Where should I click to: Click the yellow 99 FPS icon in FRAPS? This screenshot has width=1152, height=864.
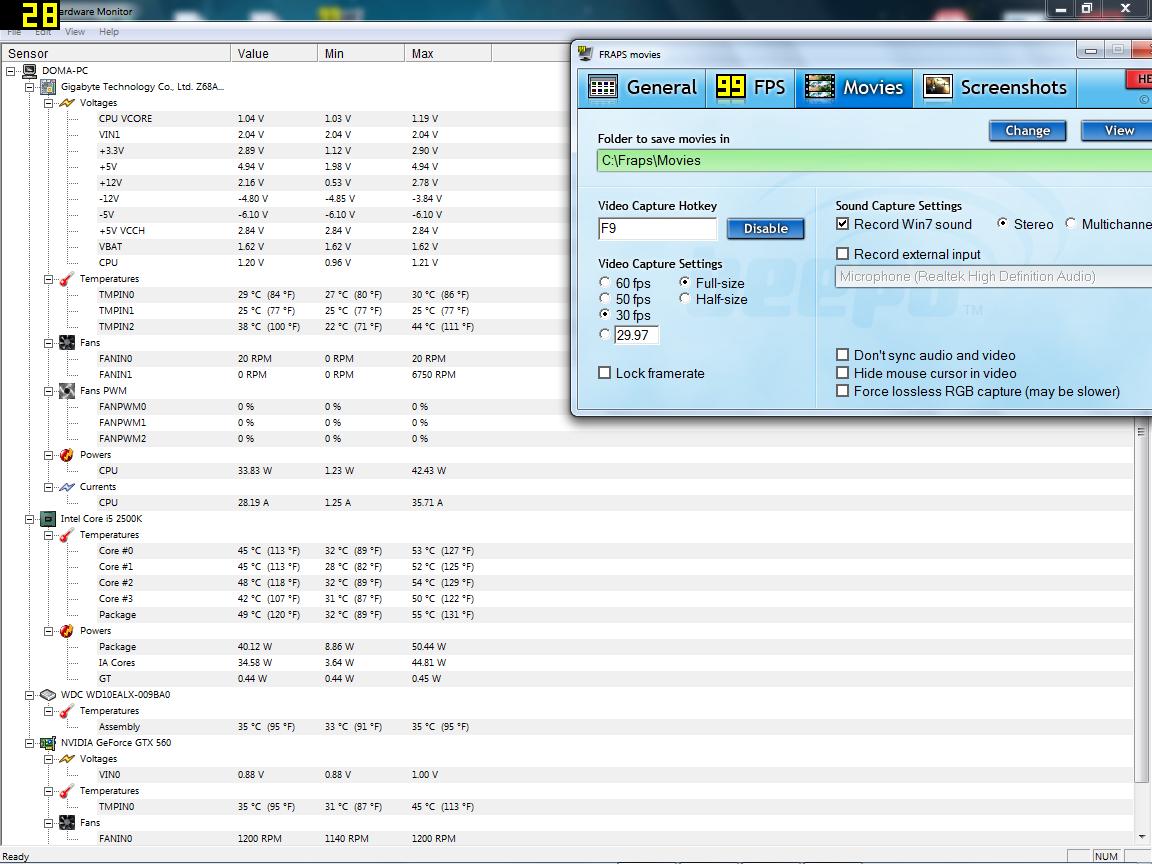(730, 87)
